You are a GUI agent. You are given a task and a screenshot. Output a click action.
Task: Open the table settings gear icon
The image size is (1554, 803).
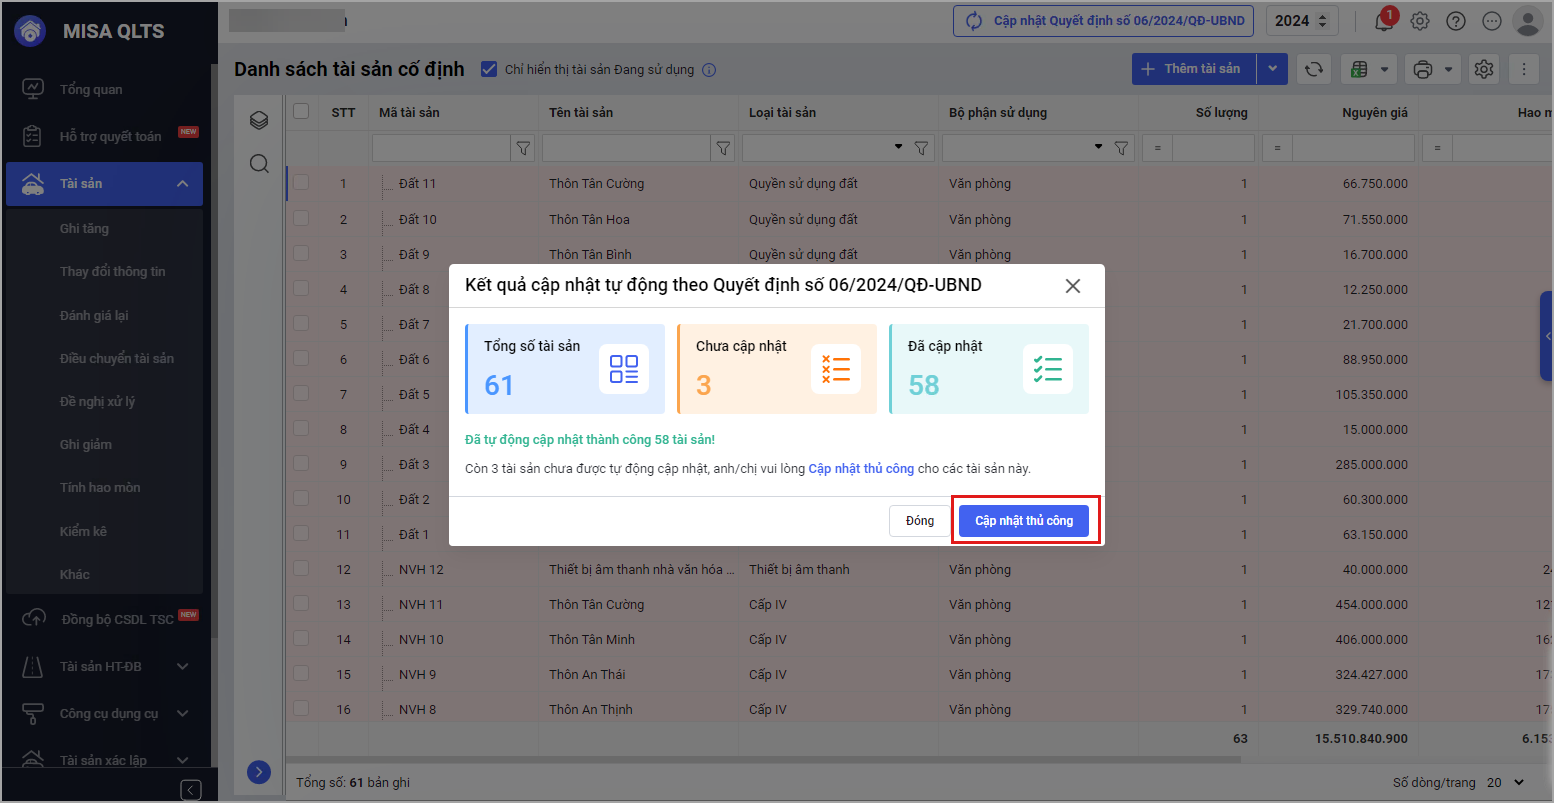click(x=1484, y=69)
